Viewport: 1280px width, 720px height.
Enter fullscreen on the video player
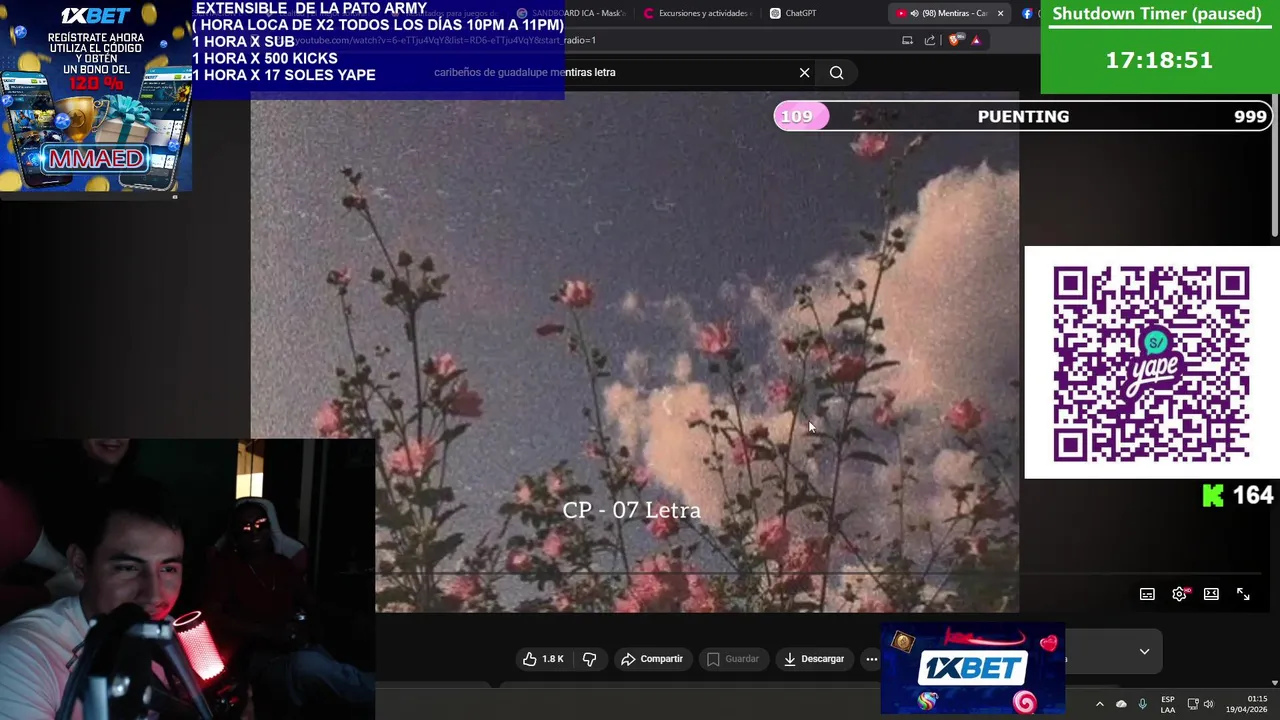pos(1243,594)
